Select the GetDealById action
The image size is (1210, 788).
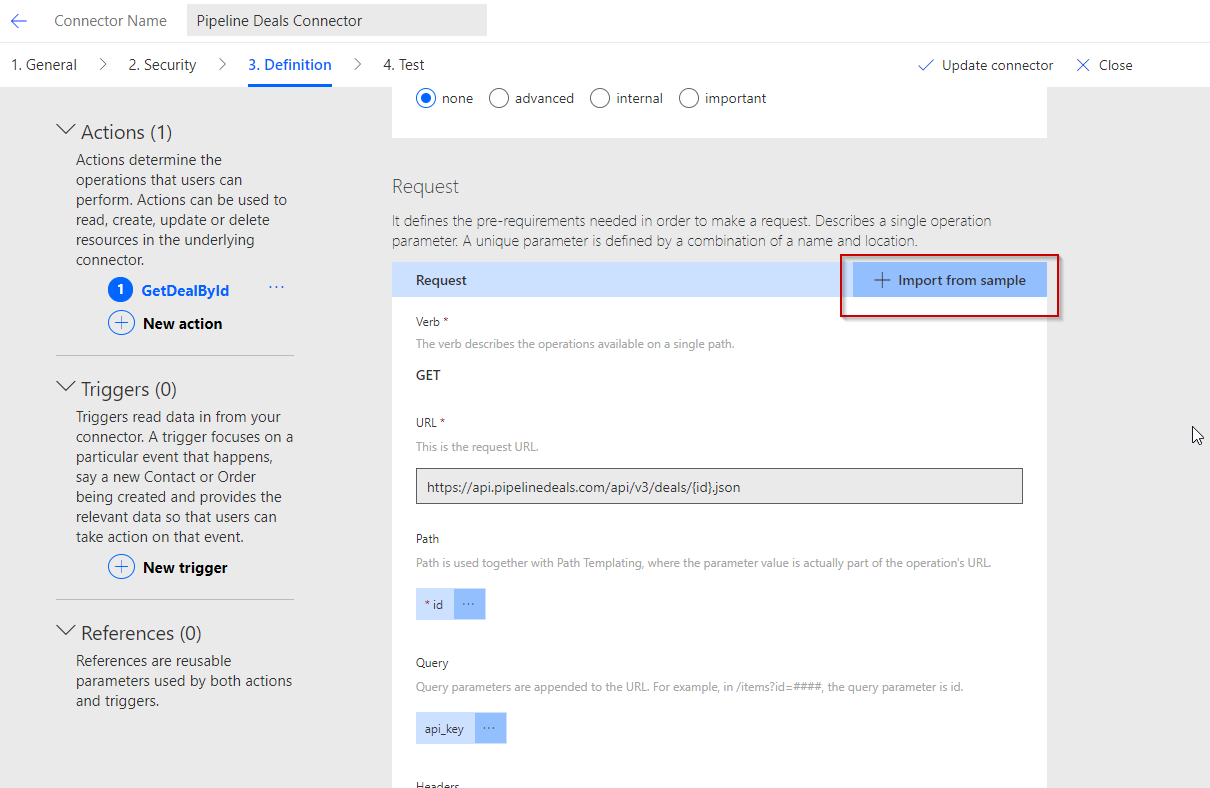185,291
